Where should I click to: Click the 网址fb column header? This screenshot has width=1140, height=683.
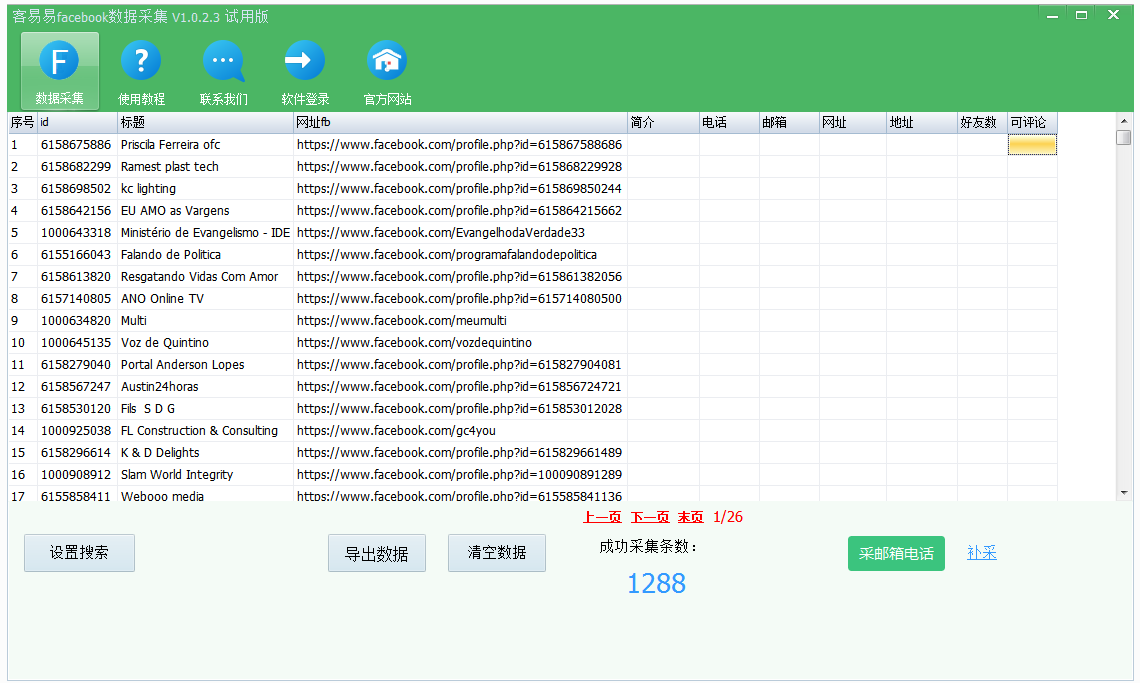460,122
